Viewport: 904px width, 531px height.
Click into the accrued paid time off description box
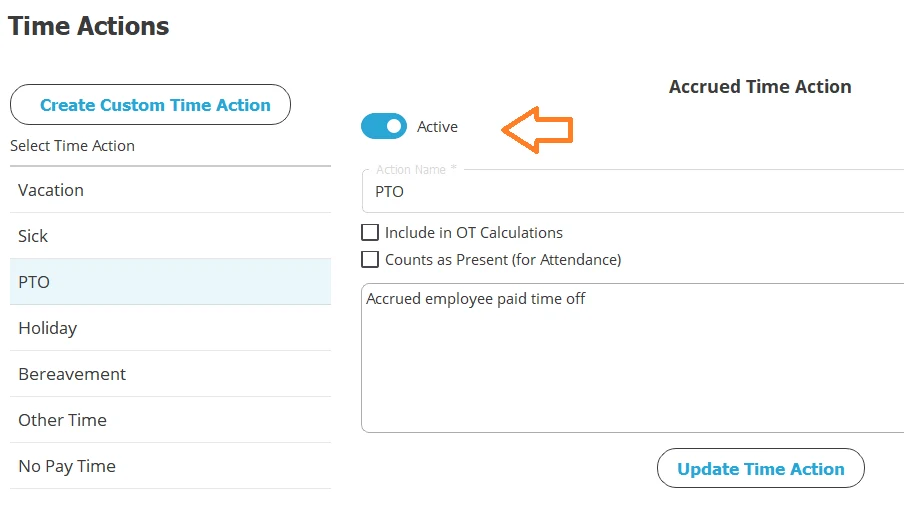pos(630,358)
